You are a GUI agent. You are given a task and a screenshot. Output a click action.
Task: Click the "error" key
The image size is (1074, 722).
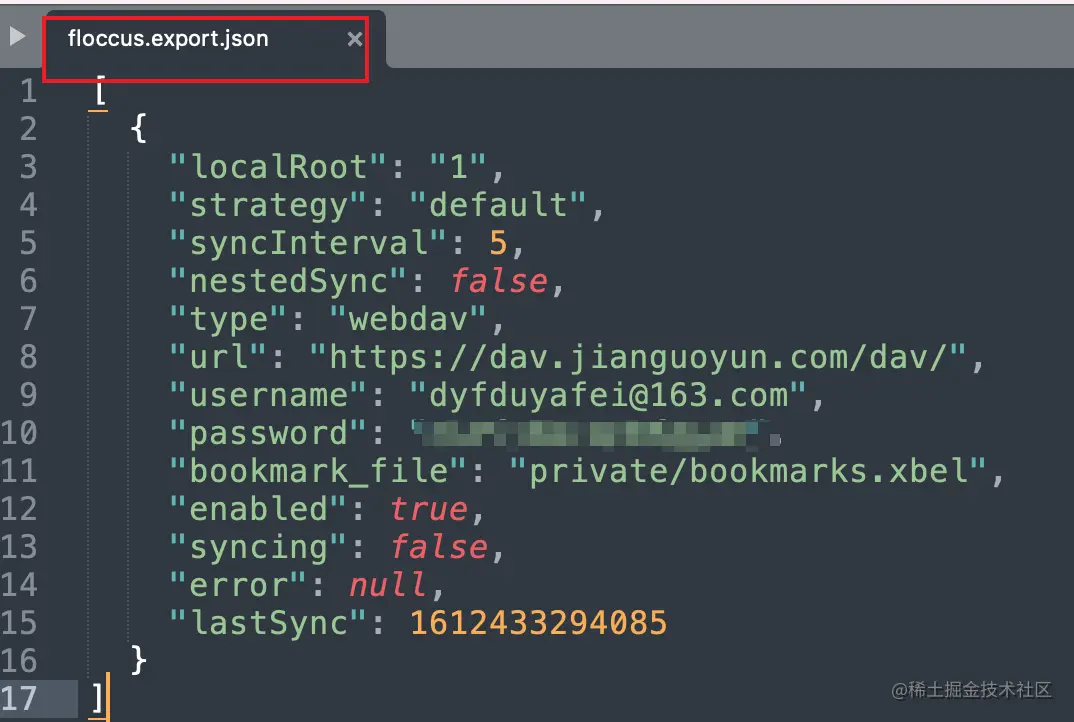238,584
